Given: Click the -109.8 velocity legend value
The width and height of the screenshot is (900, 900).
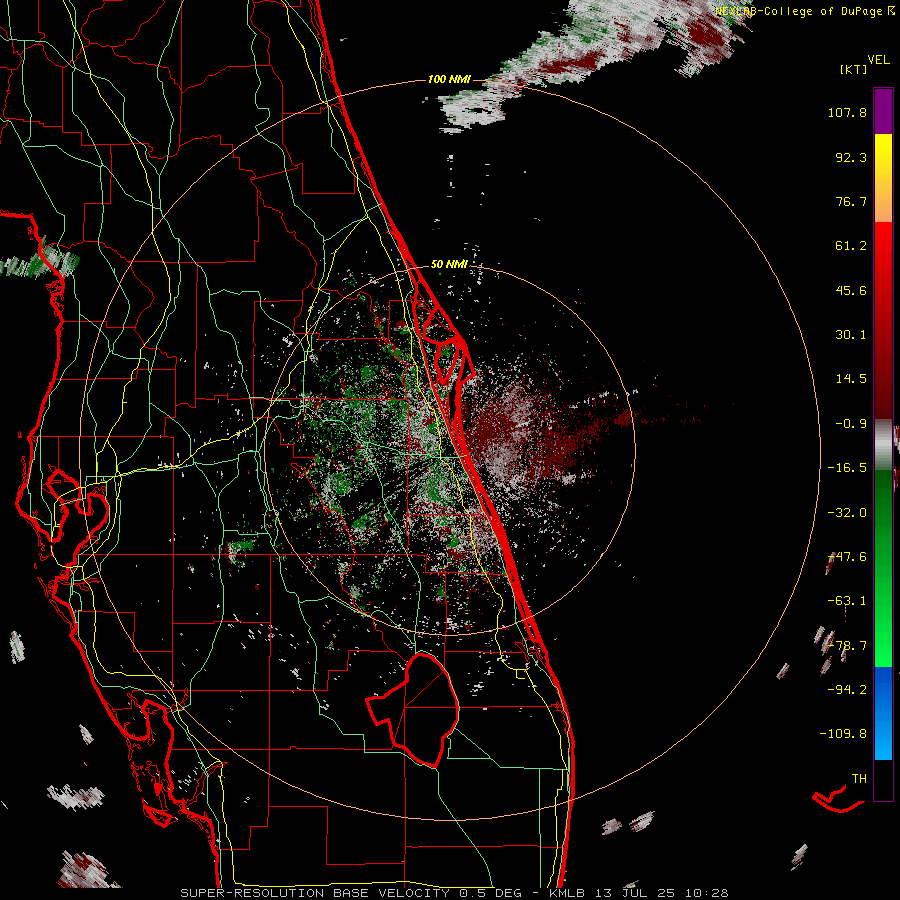Looking at the screenshot, I should tap(843, 734).
